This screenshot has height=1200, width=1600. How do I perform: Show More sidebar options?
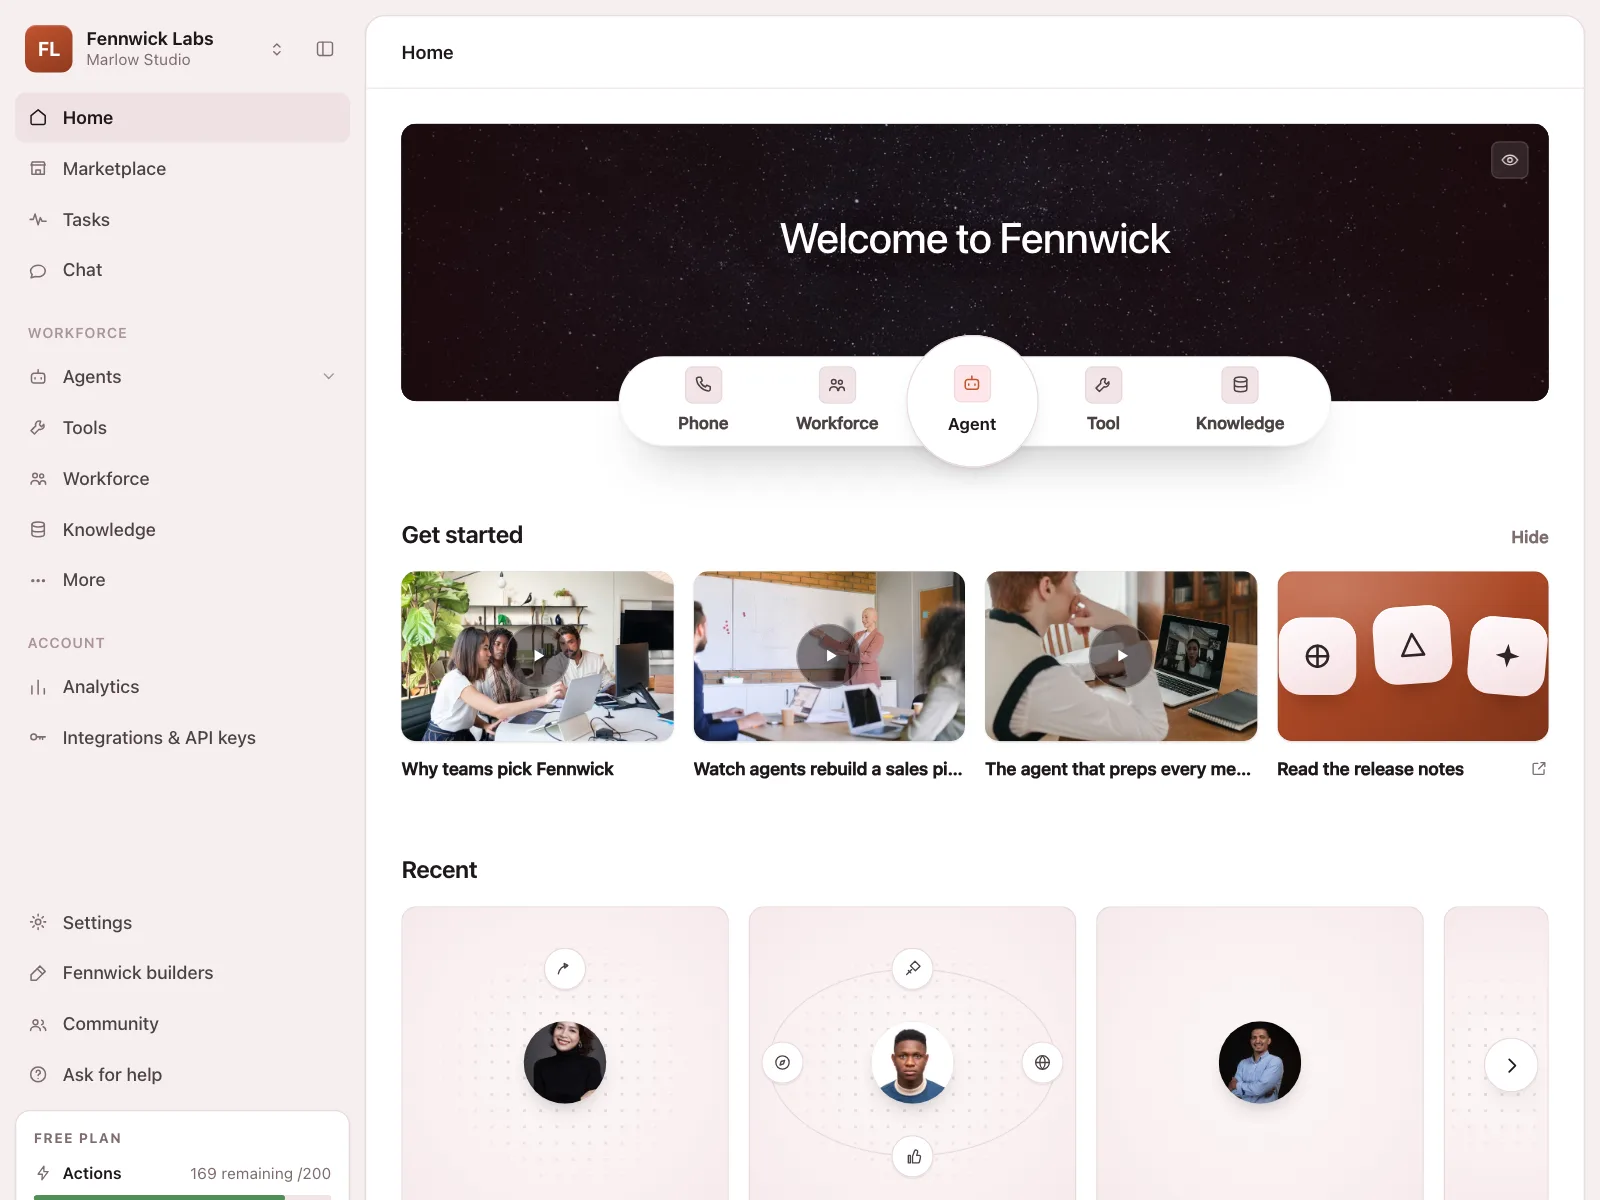point(183,580)
